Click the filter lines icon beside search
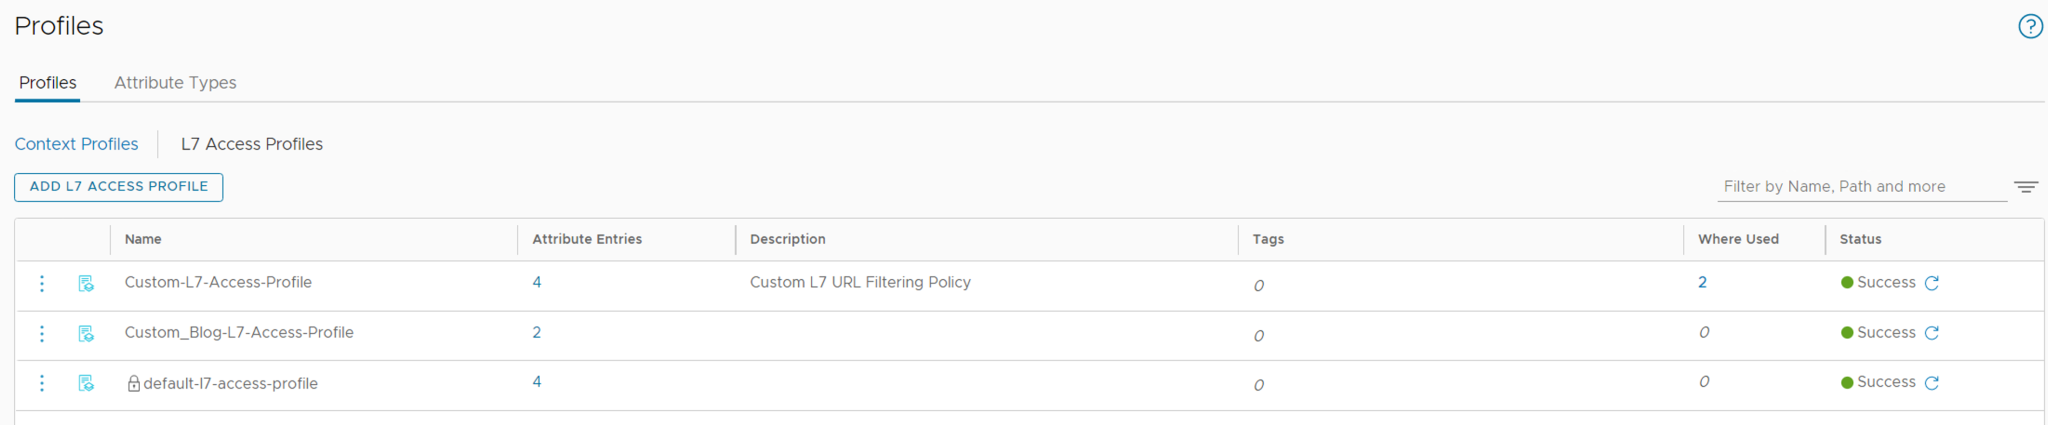This screenshot has width=2048, height=425. point(2026,187)
